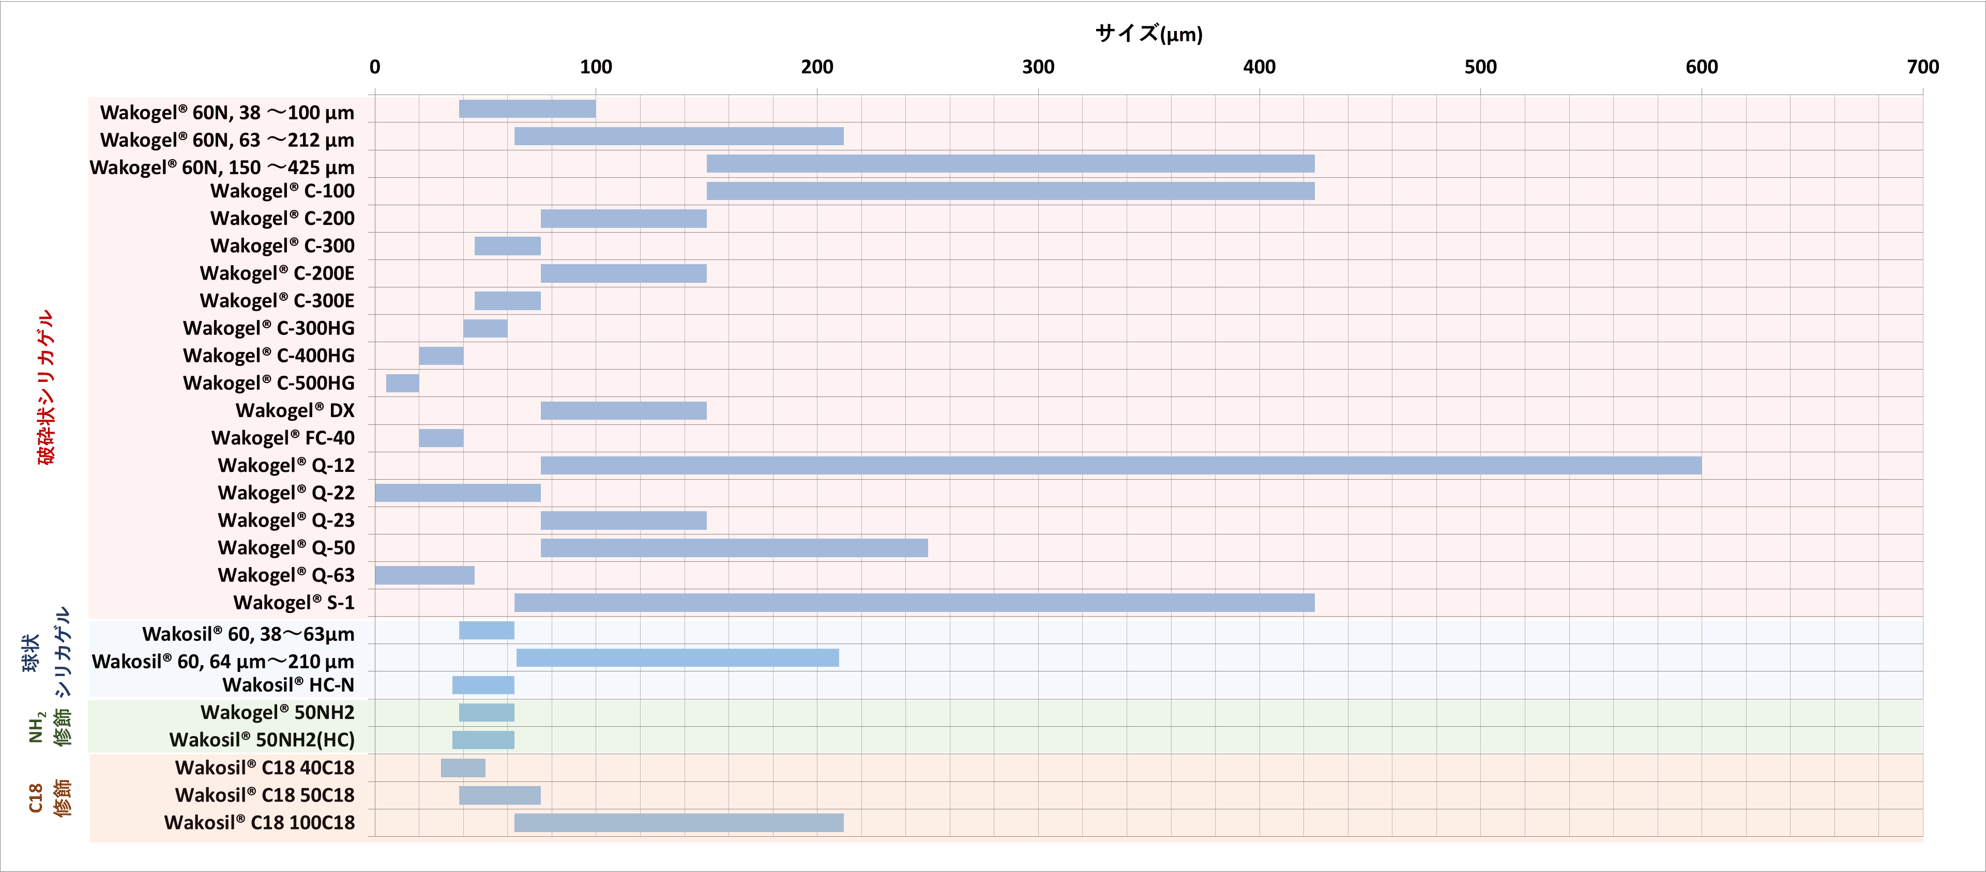This screenshot has width=1986, height=872.
Task: Click the Wakosil C18 100C18 bar
Action: pyautogui.click(x=678, y=822)
